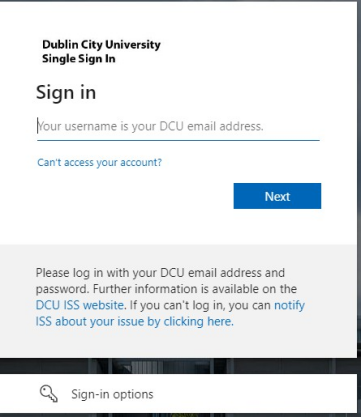
Task: Click the 'Single Sign In' banner line
Action: (x=79, y=59)
